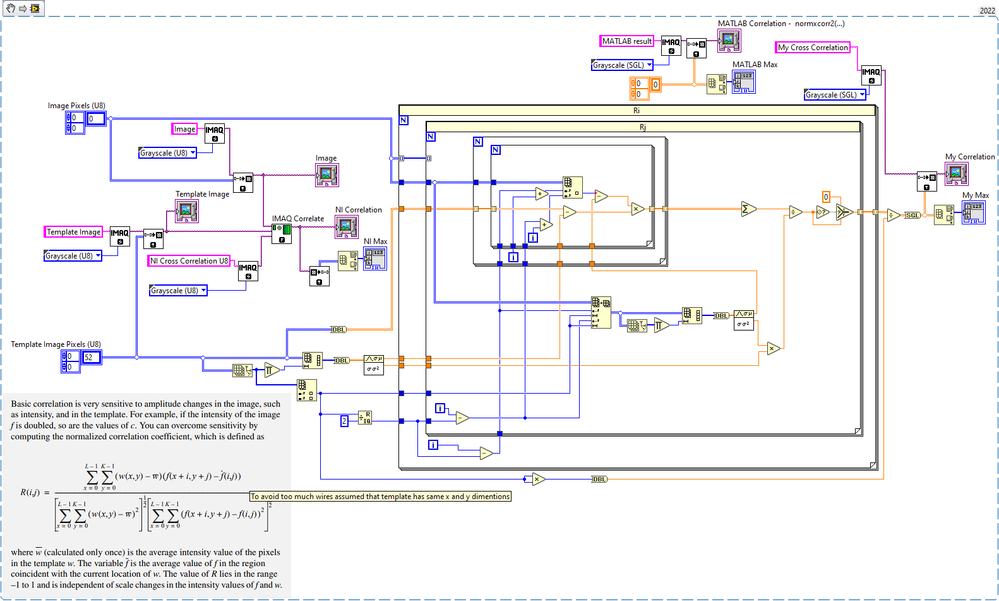Click the IMAQ Create node beside Template Image
This screenshot has width=999, height=601.
tap(120, 236)
